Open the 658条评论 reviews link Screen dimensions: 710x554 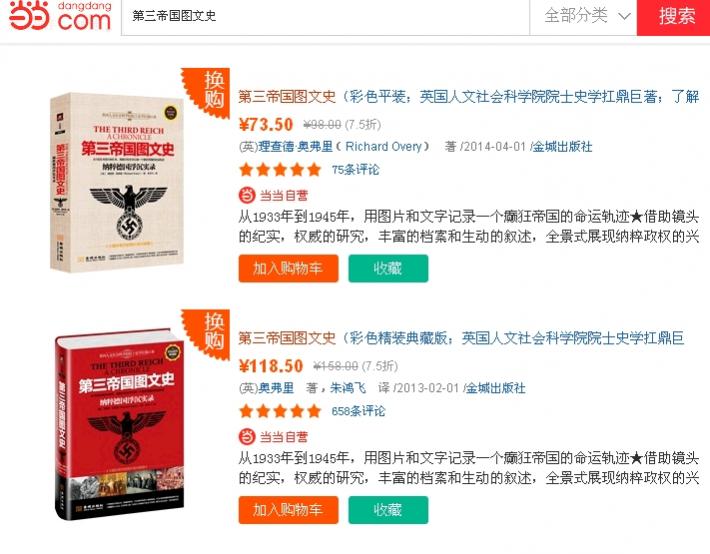click(x=358, y=411)
